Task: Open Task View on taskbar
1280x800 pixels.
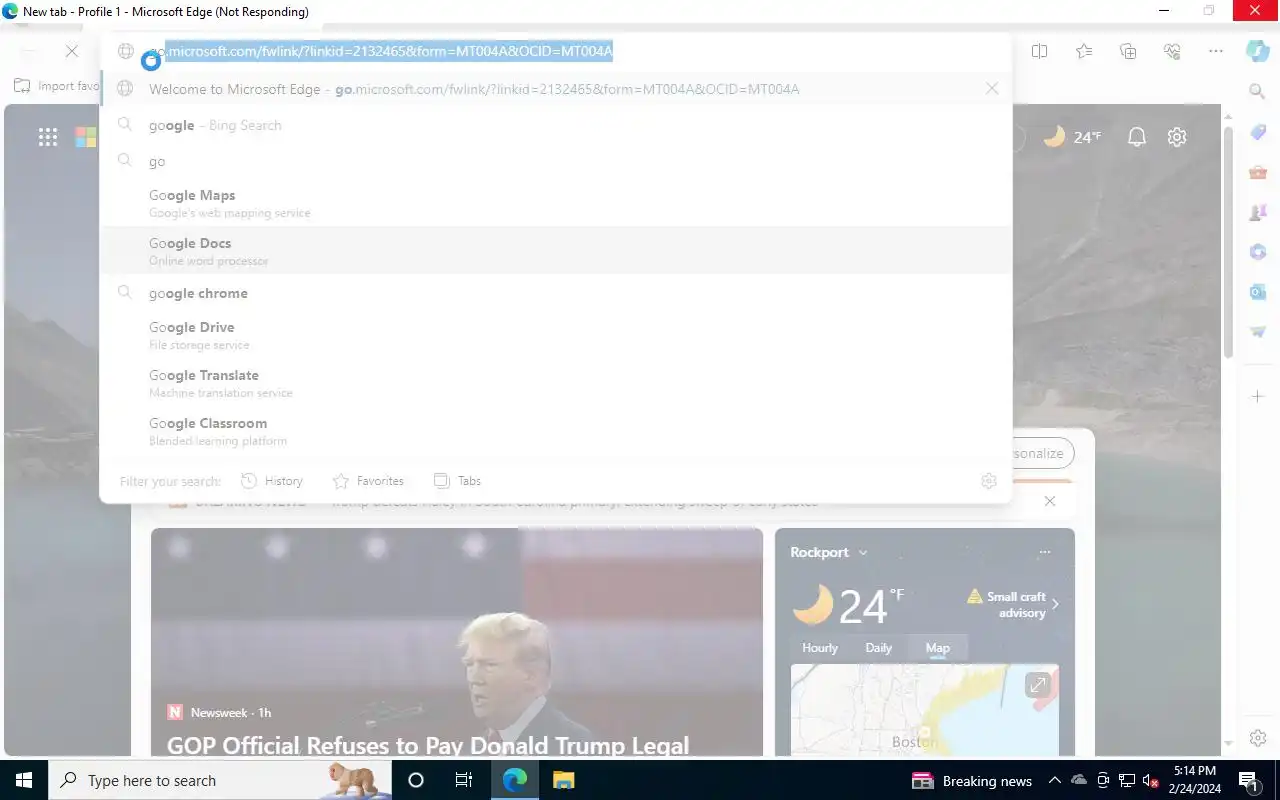Action: pos(464,780)
